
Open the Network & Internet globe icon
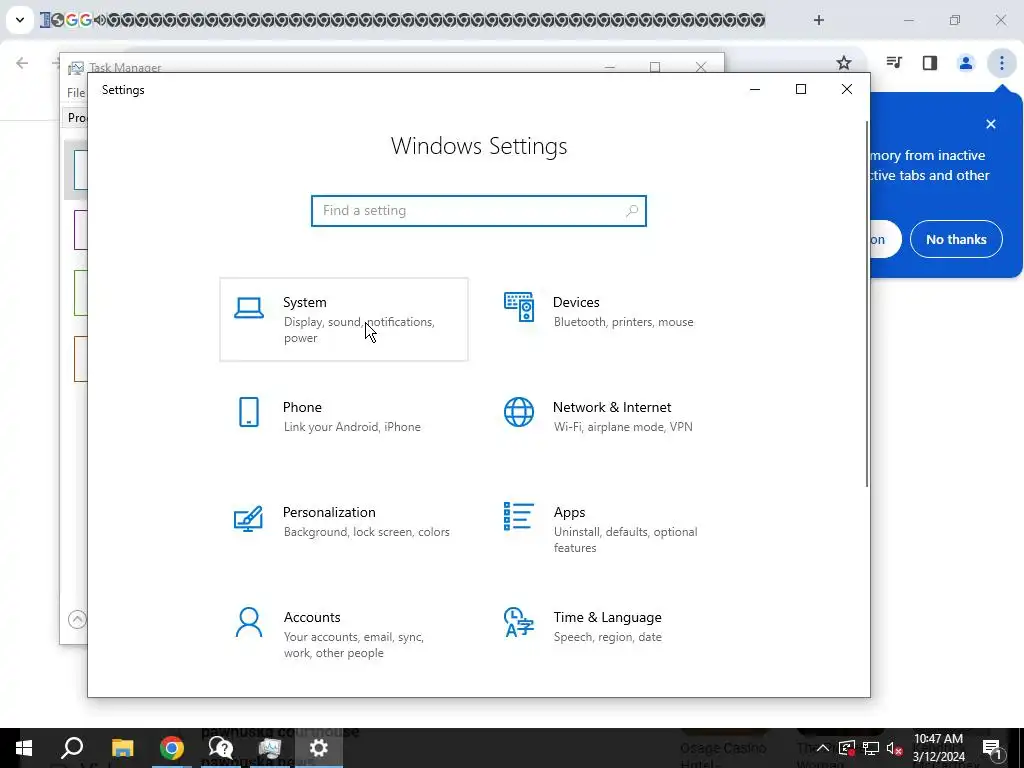tap(519, 412)
